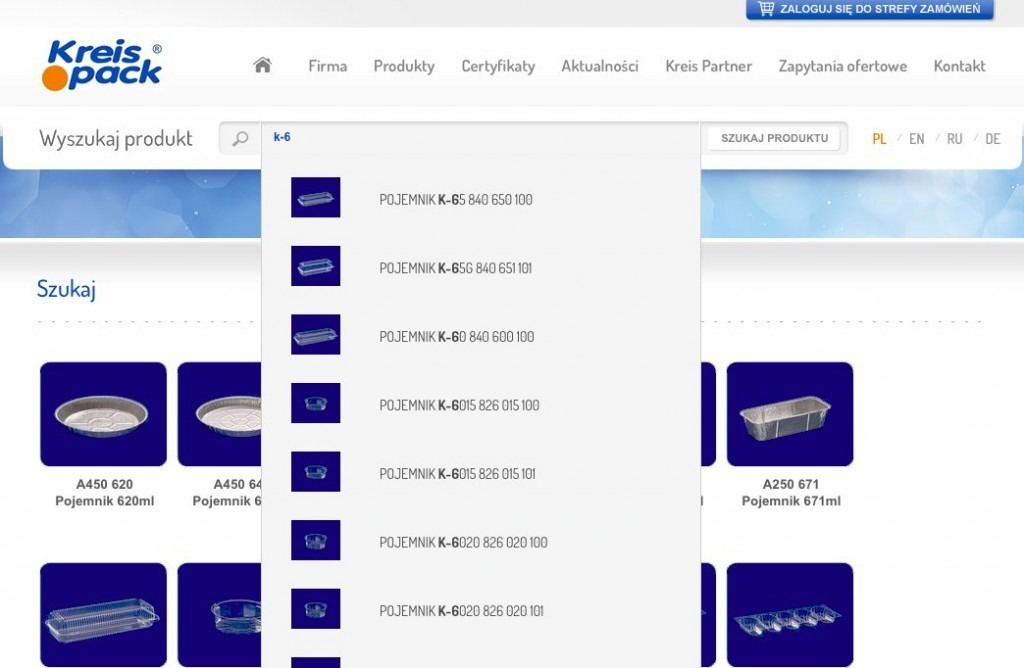This screenshot has height=668, width=1024.
Task: Switch language to EN
Action: 917,139
